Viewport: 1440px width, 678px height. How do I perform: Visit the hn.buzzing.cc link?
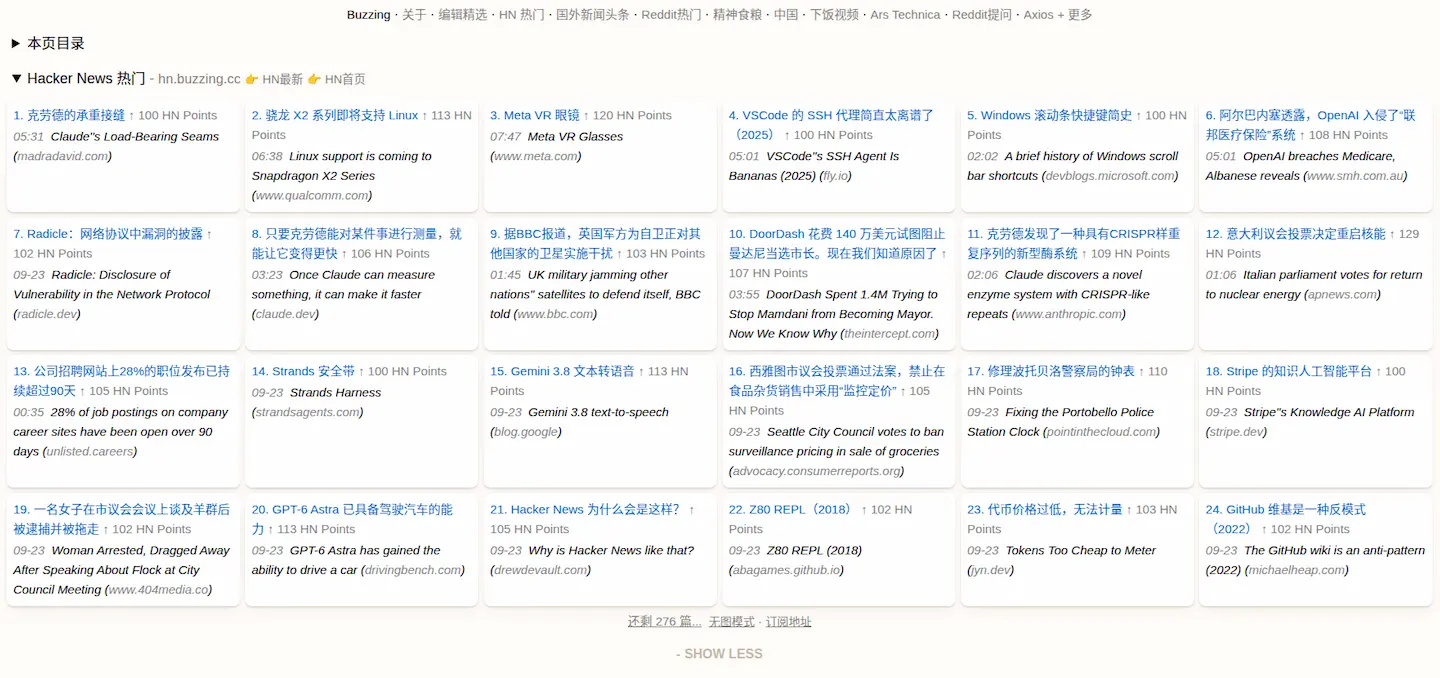tap(199, 79)
